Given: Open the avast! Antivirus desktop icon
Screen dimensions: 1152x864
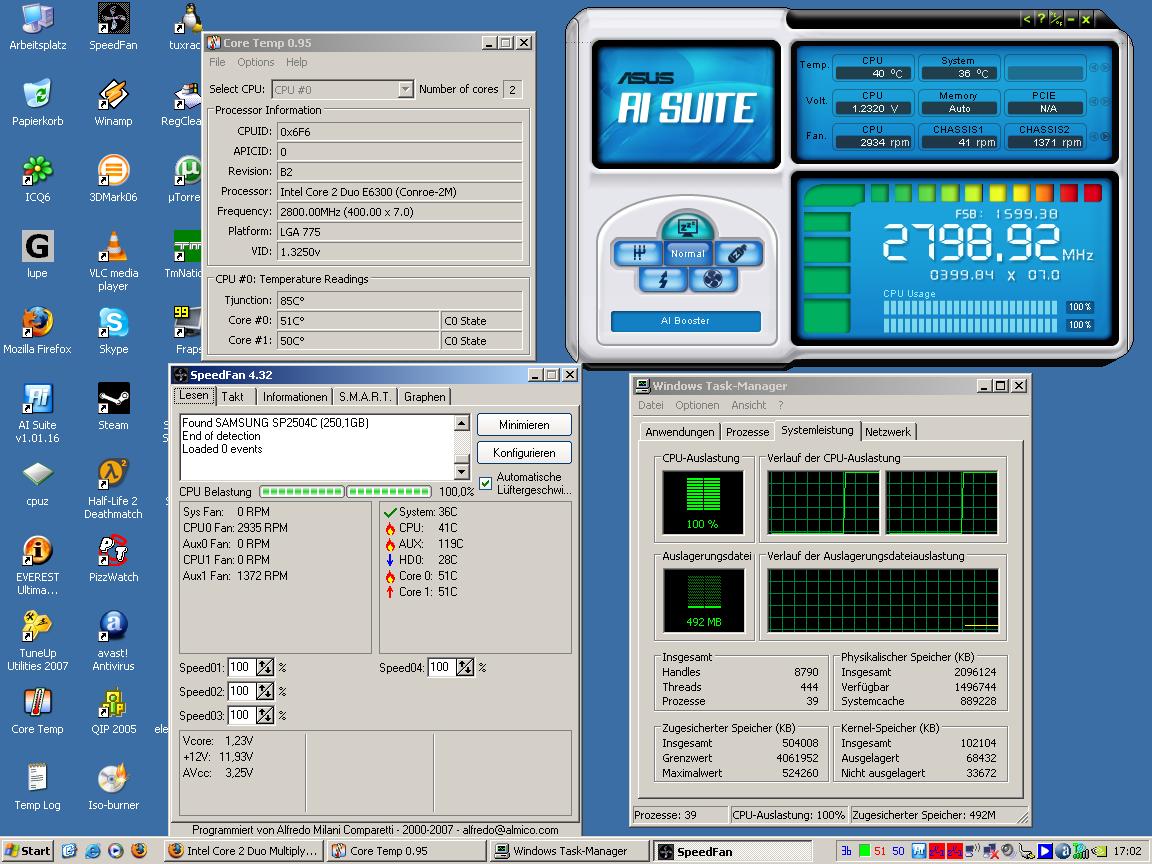Looking at the screenshot, I should click(113, 641).
